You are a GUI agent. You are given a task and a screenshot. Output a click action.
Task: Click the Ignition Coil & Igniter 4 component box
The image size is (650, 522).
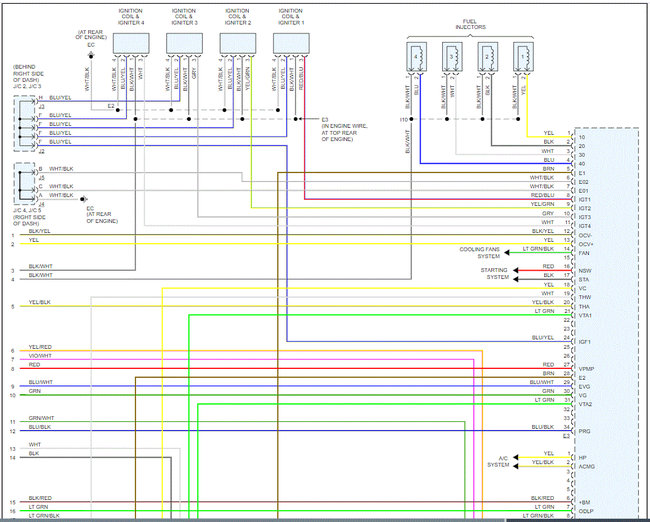click(x=131, y=44)
